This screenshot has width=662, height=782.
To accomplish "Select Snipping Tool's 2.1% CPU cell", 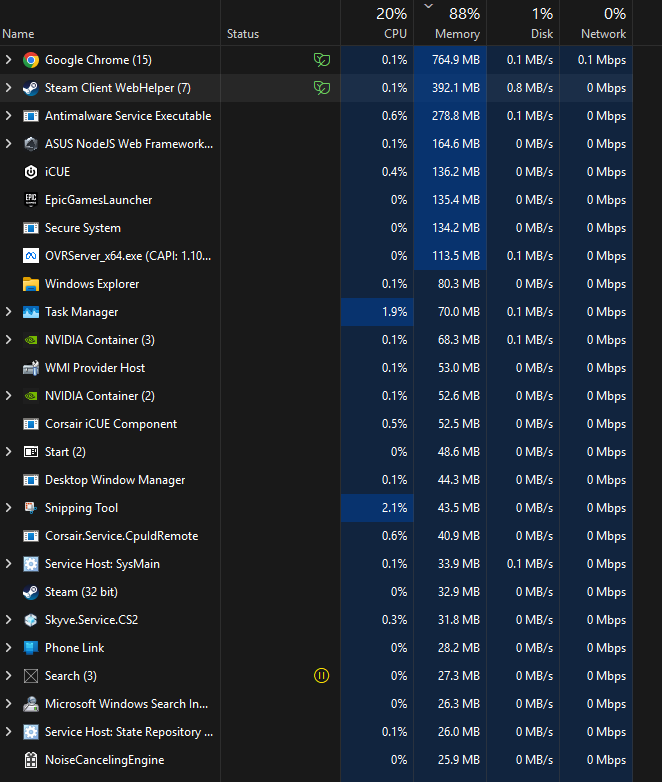I will [x=377, y=508].
